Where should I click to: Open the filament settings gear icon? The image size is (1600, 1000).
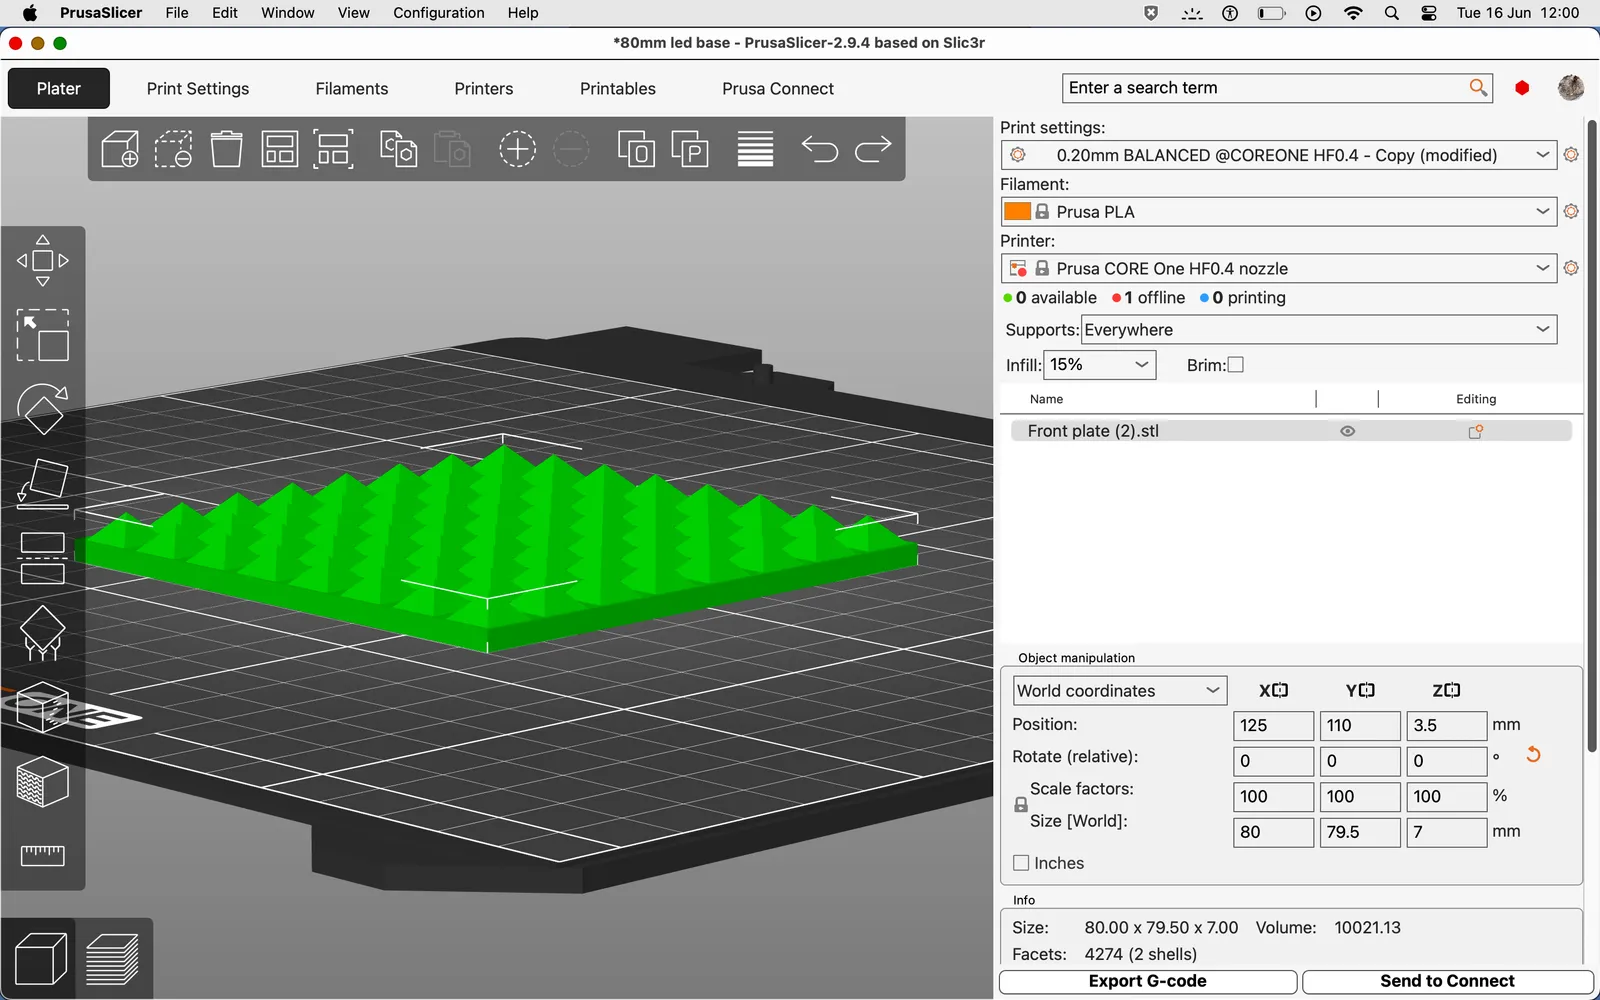(x=1571, y=212)
